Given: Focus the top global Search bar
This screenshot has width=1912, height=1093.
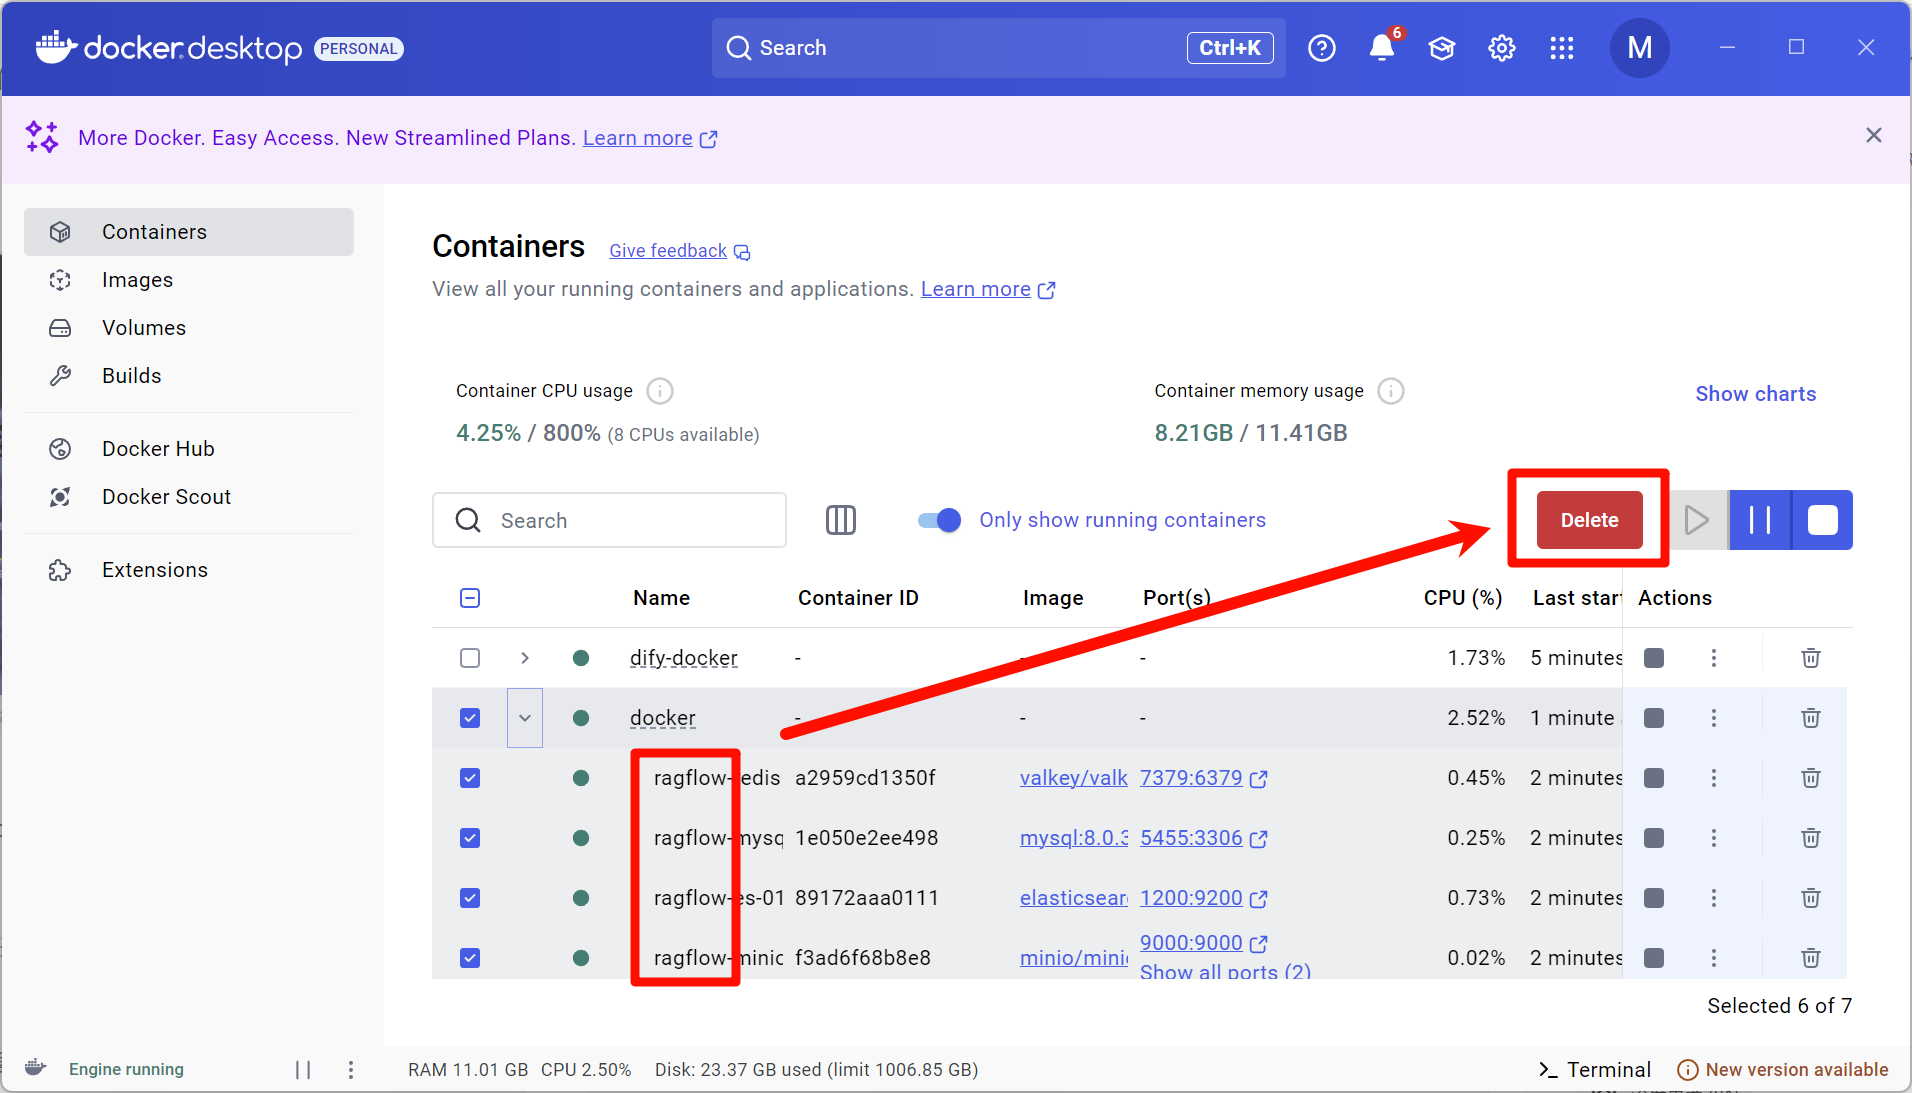Looking at the screenshot, I should point(998,48).
